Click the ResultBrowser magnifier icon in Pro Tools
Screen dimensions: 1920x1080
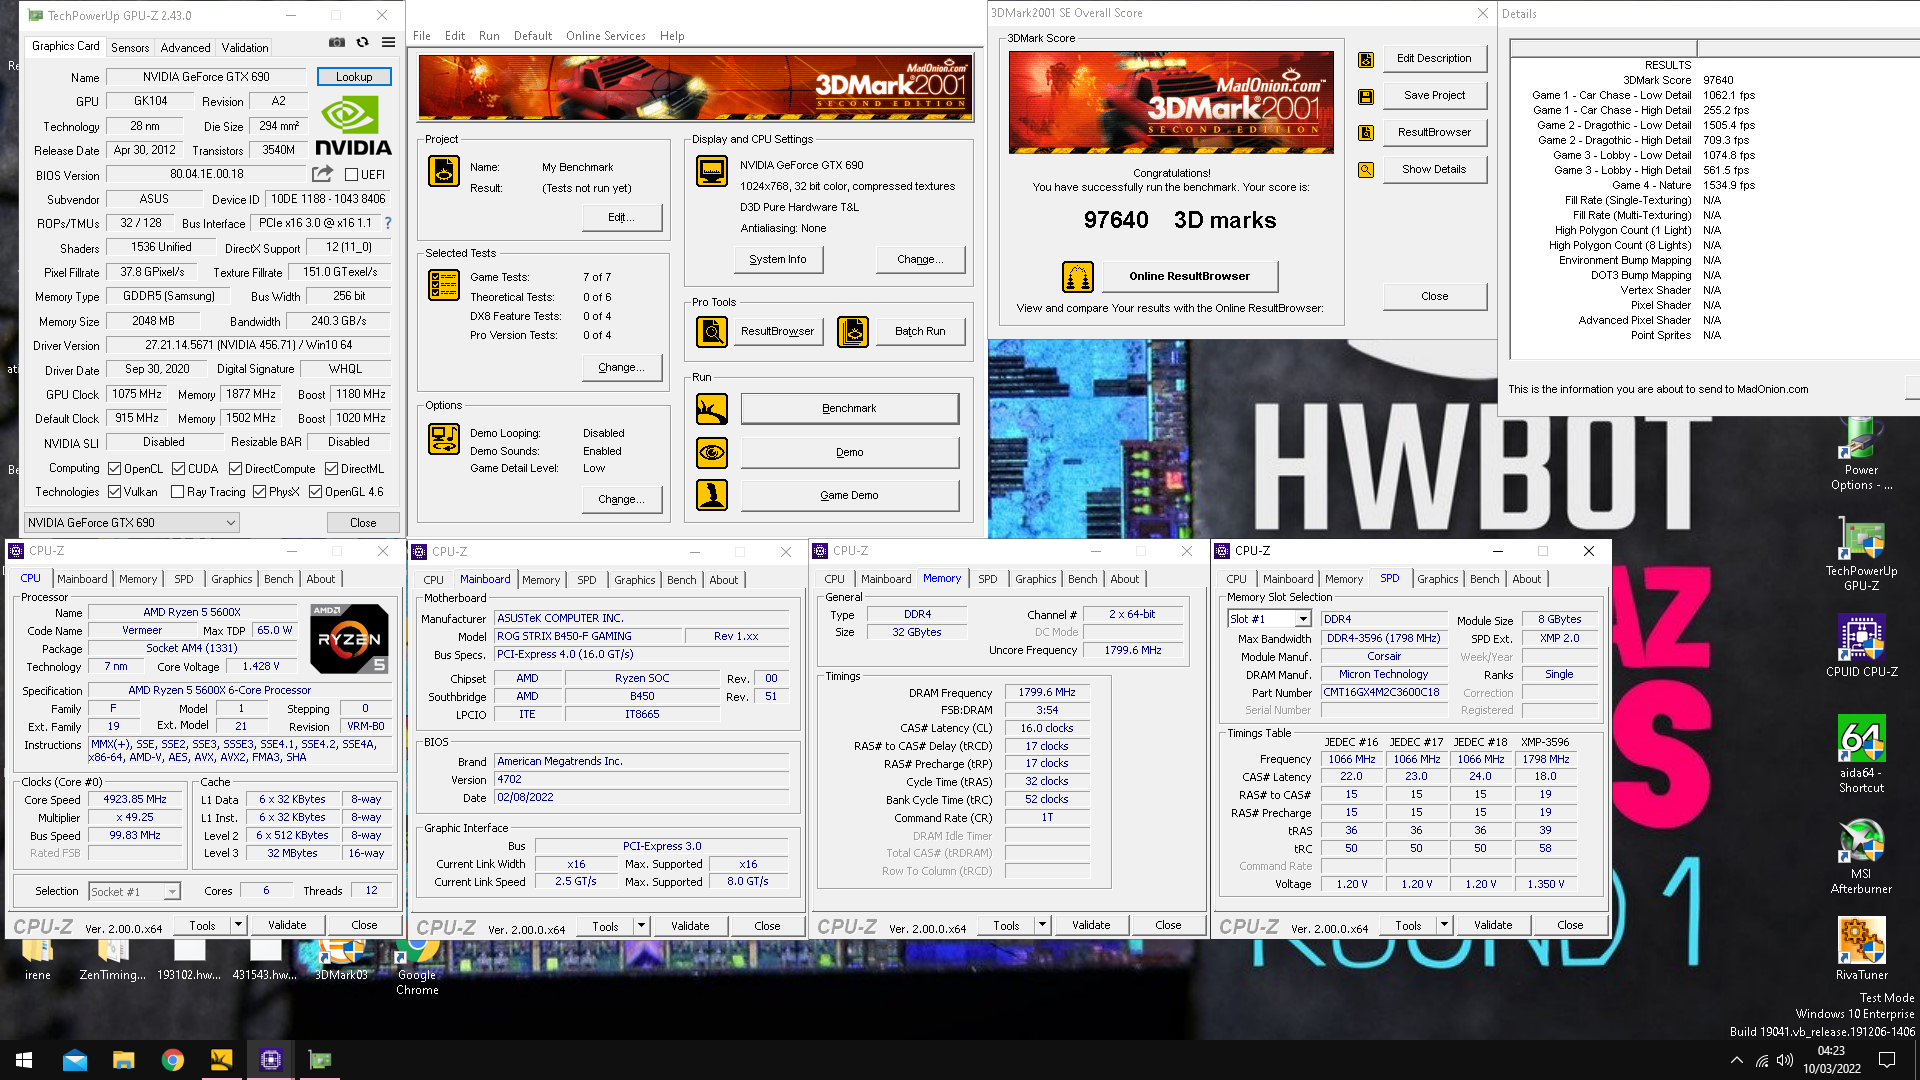click(712, 331)
